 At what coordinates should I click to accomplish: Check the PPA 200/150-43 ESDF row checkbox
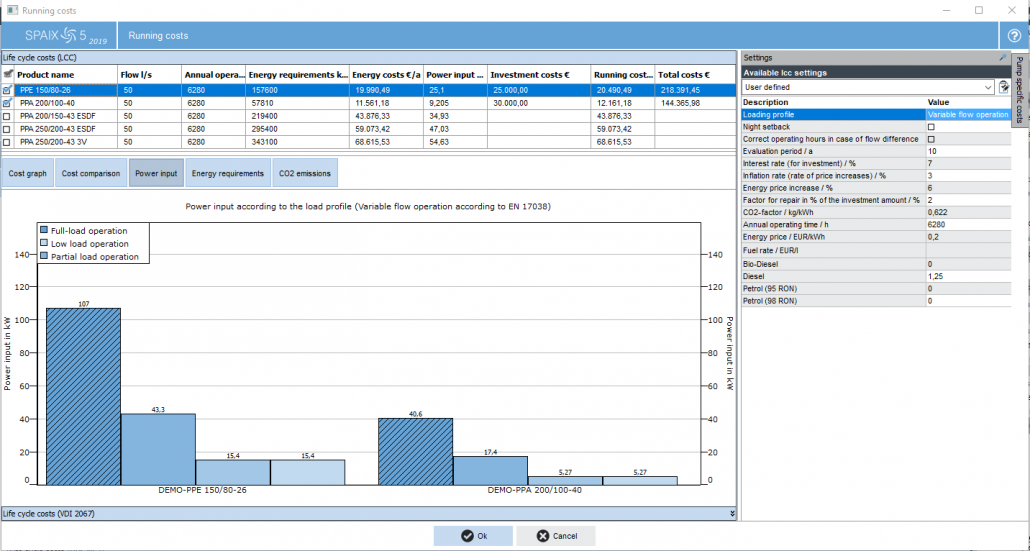point(7,116)
